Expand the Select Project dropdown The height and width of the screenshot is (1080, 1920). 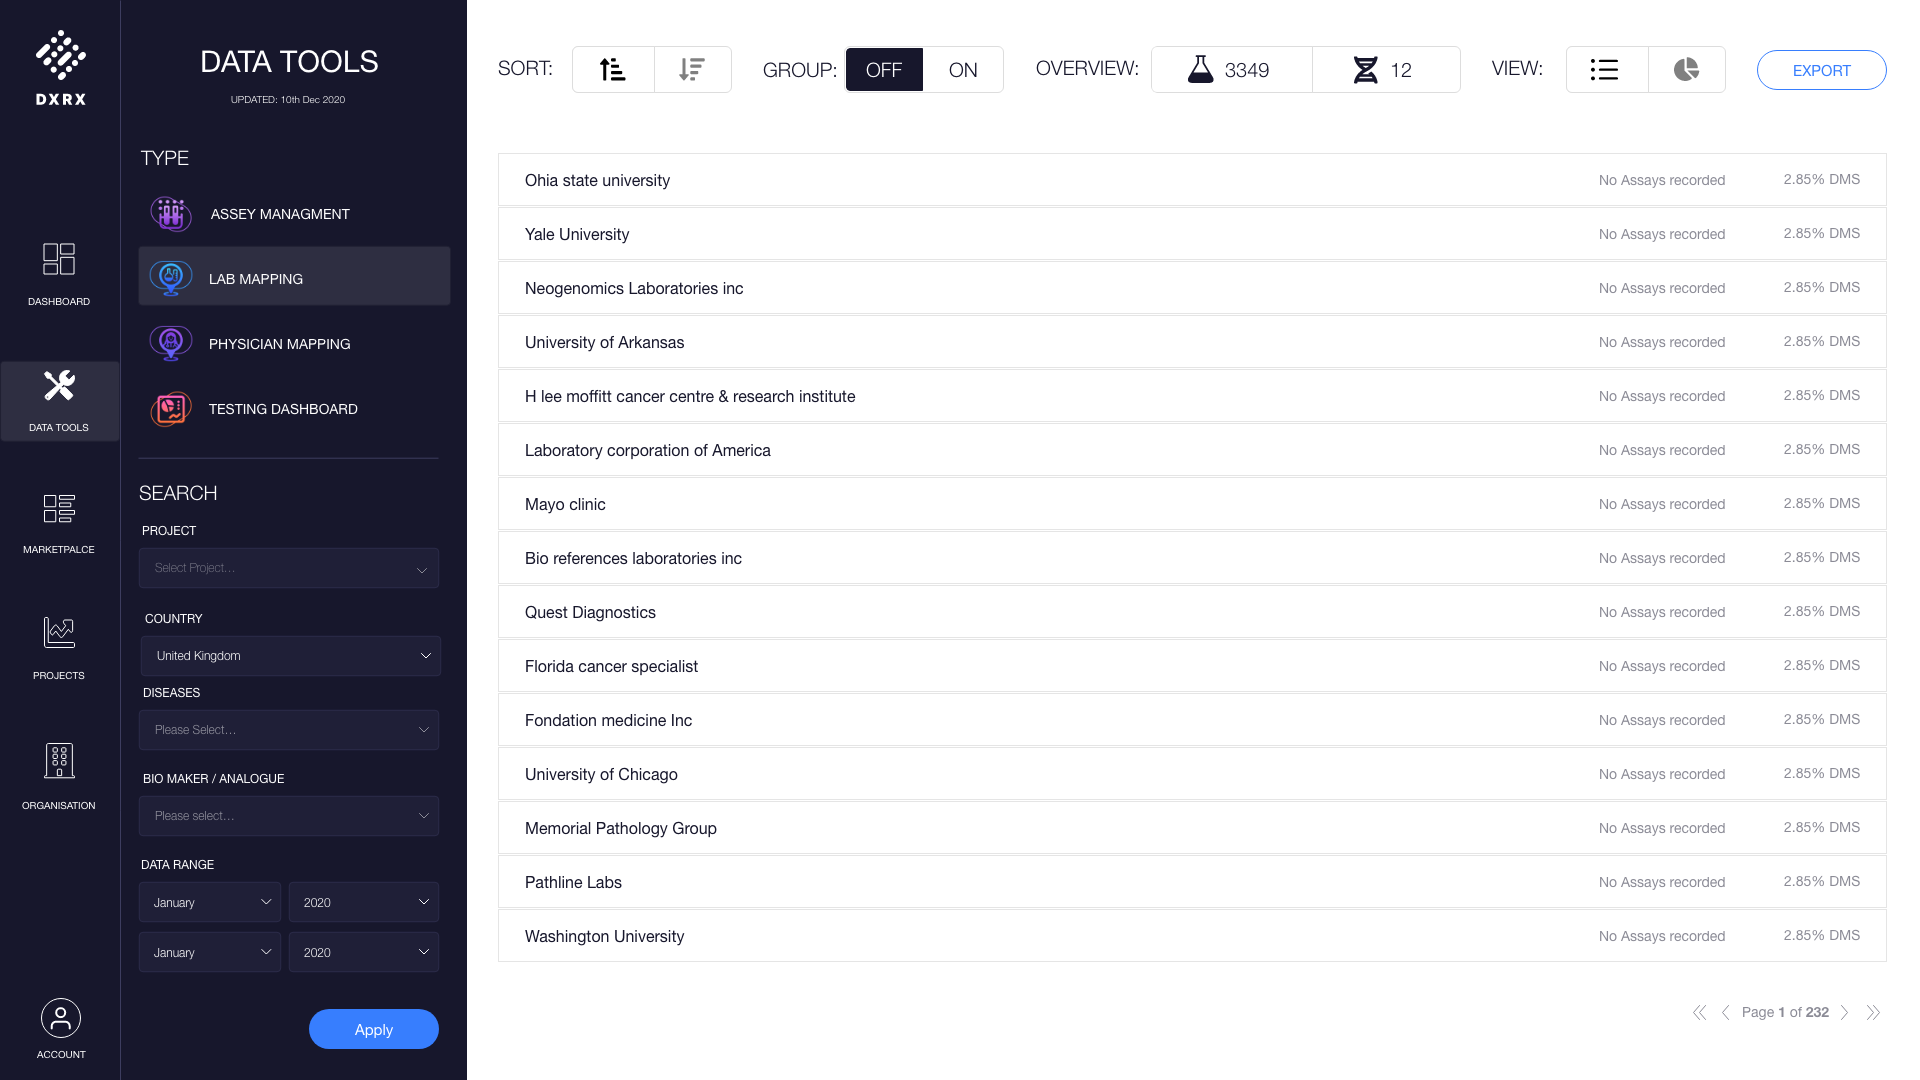tap(289, 568)
